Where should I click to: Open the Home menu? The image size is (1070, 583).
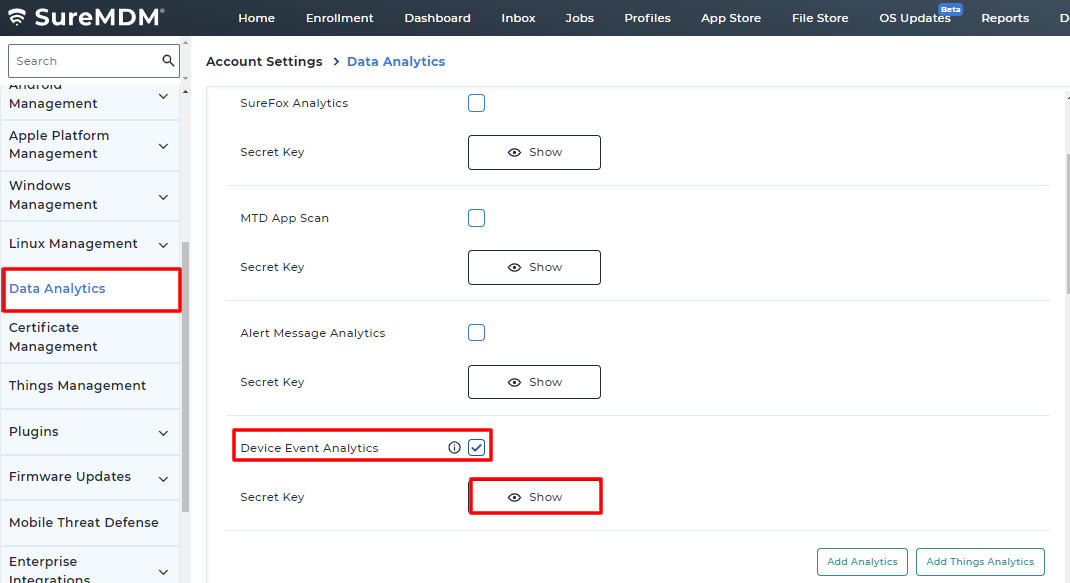pos(257,18)
